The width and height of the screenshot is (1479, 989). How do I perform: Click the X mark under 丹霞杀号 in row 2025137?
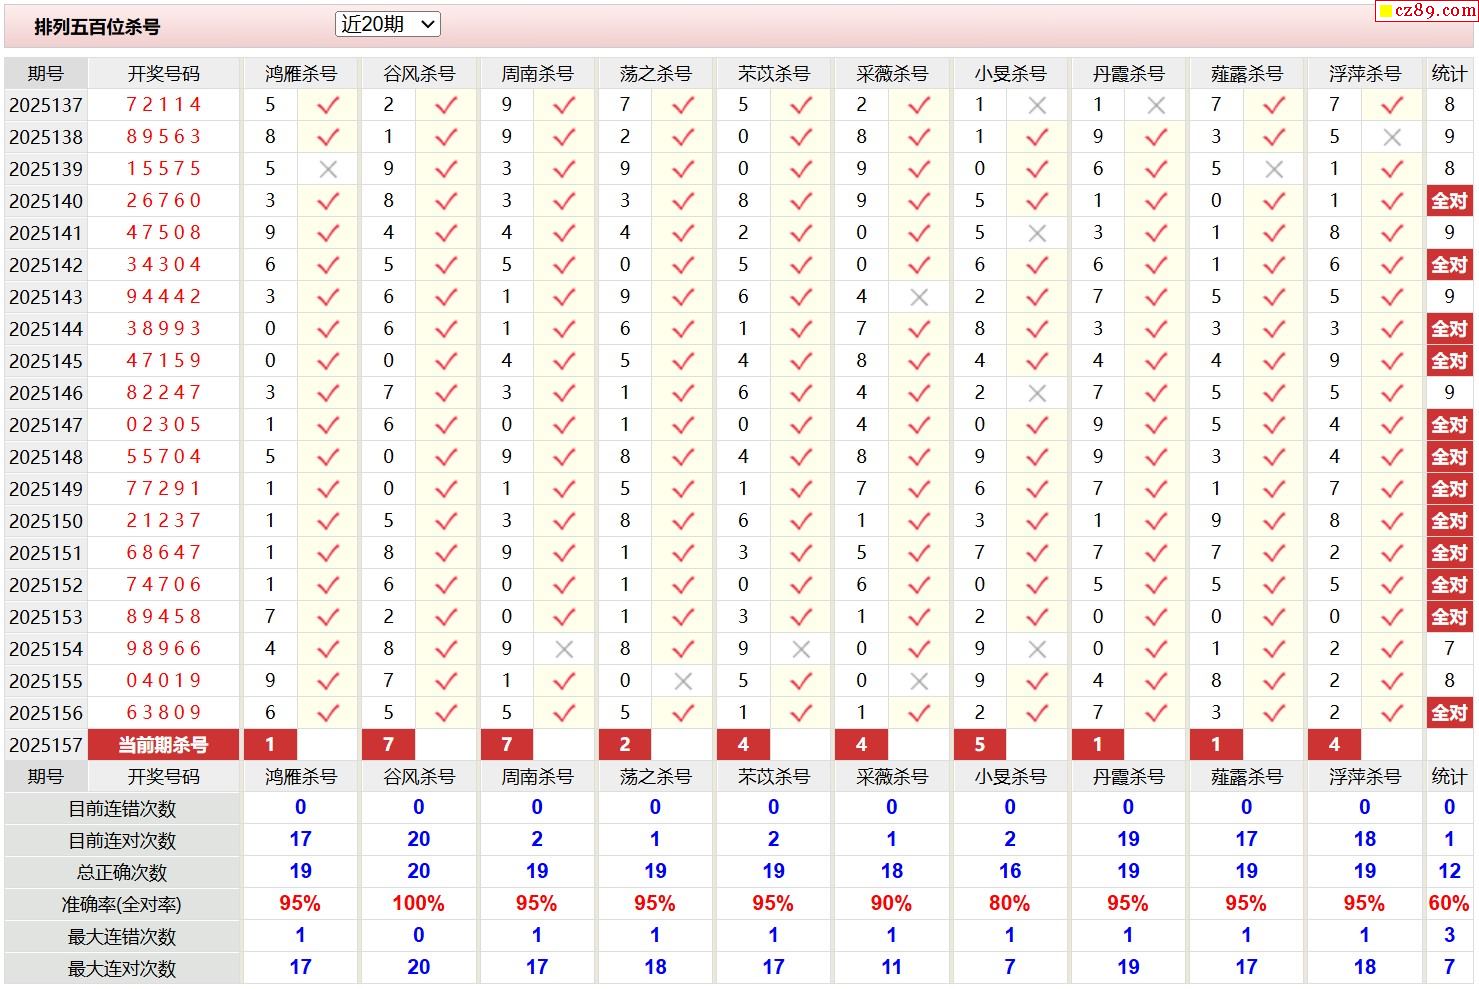pos(1156,105)
